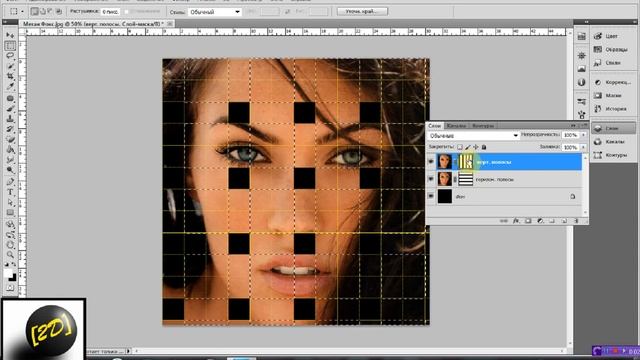Select the Horizontal Type tool
The width and height of the screenshot is (640, 360).
pyautogui.click(x=10, y=192)
